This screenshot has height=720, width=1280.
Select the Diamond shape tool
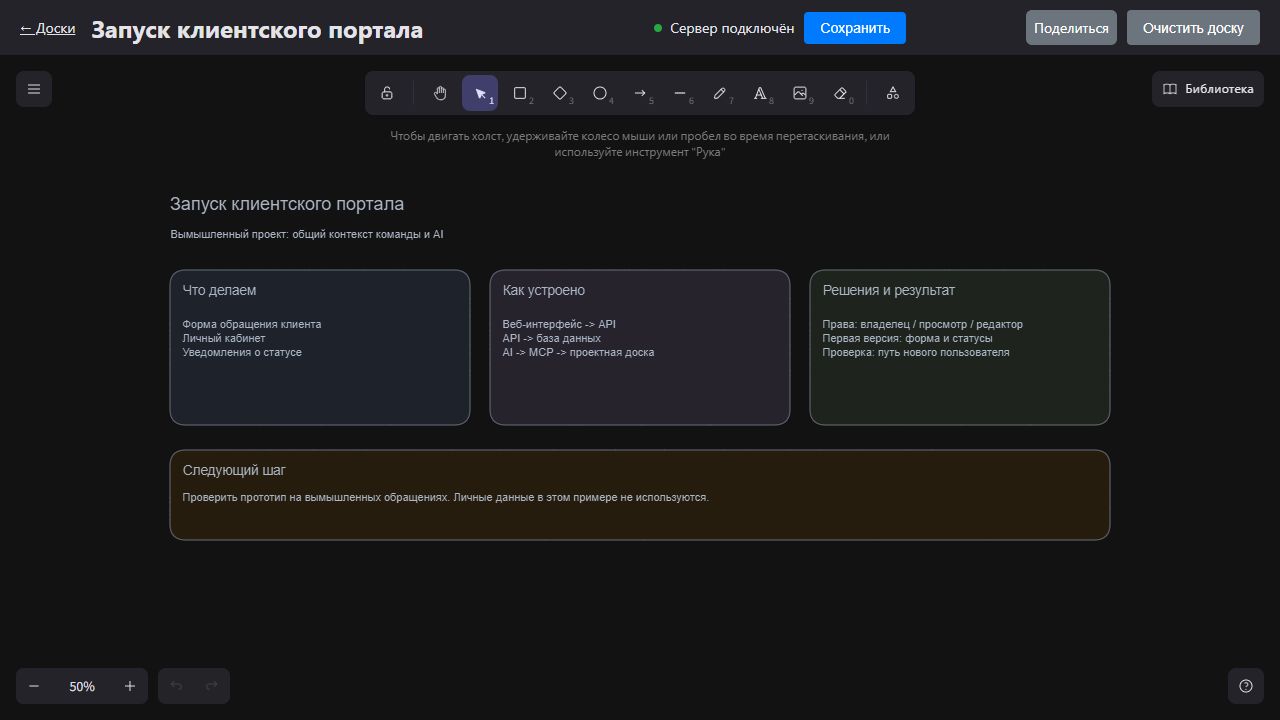(560, 93)
